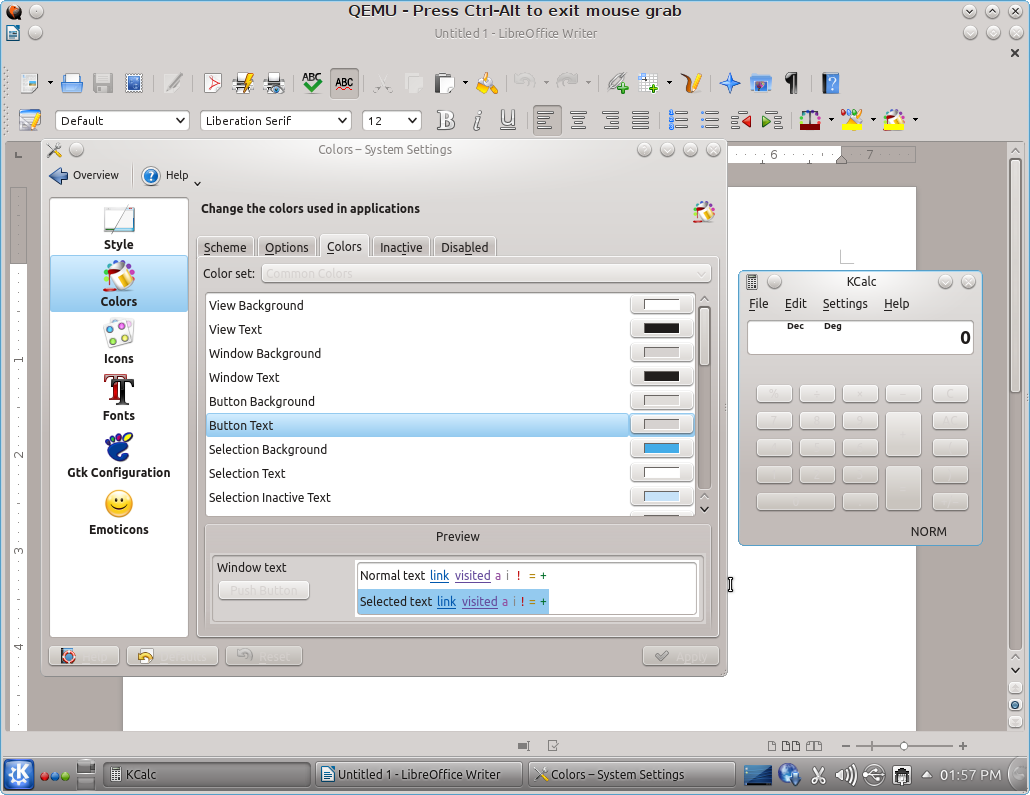Open the Navigator star icon
Image resolution: width=1030 pixels, height=795 pixels.
730,83
